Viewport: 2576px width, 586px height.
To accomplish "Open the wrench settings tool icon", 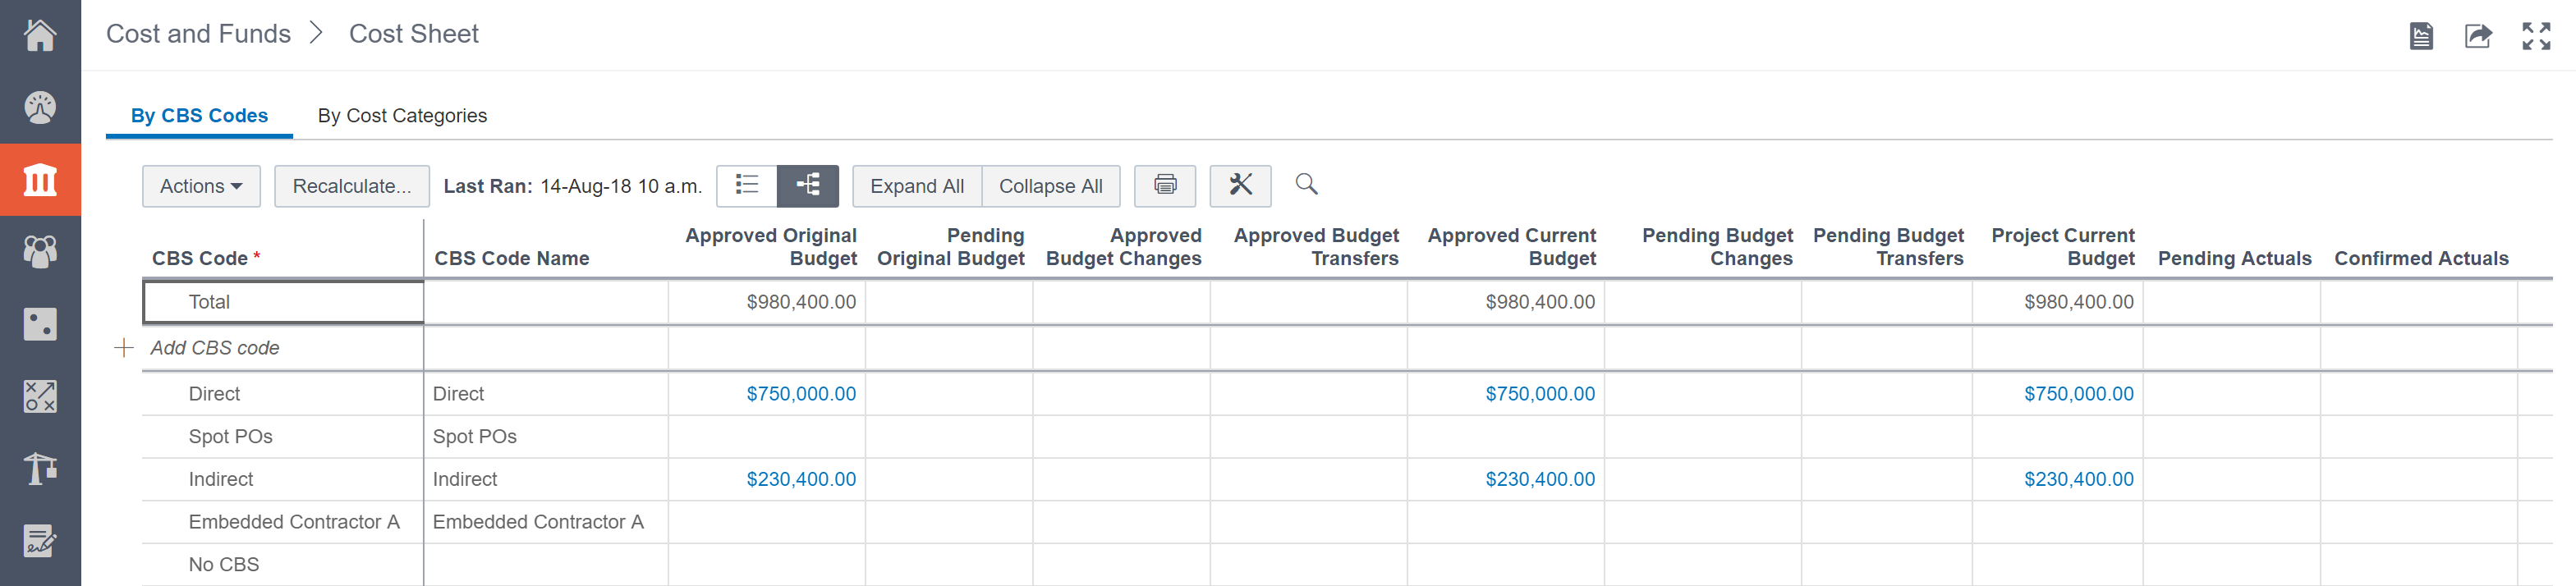I will coord(1240,186).
